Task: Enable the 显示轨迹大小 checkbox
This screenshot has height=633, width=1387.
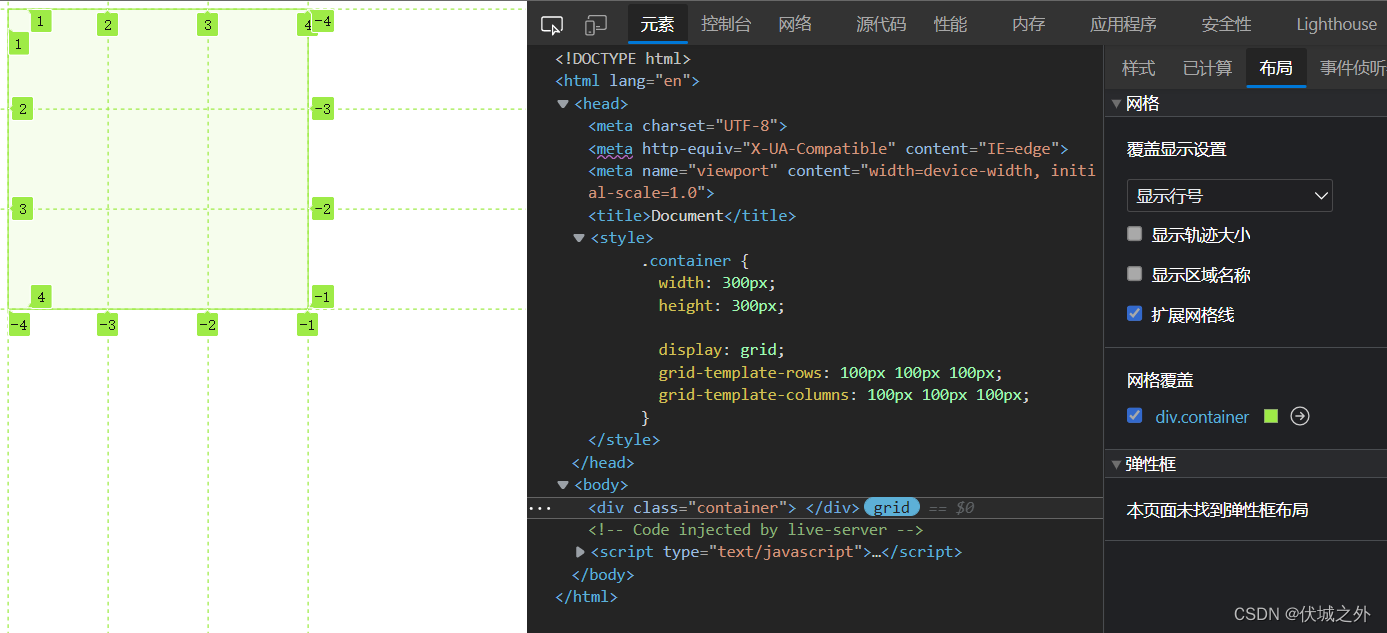Action: pyautogui.click(x=1134, y=234)
